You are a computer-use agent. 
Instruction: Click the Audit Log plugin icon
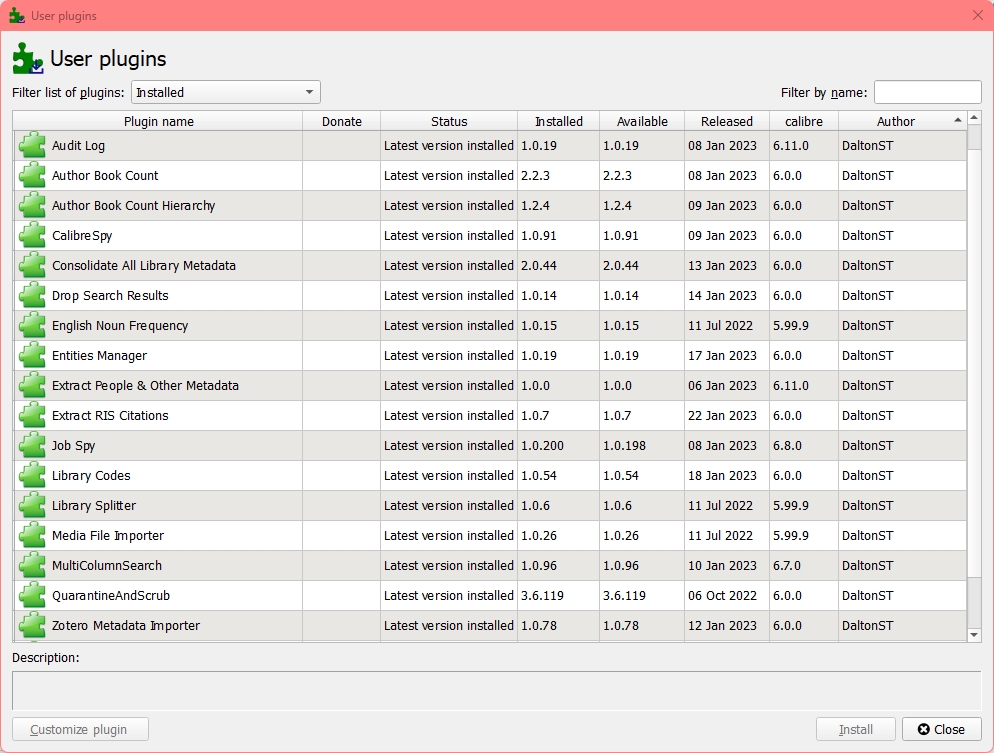pos(32,145)
